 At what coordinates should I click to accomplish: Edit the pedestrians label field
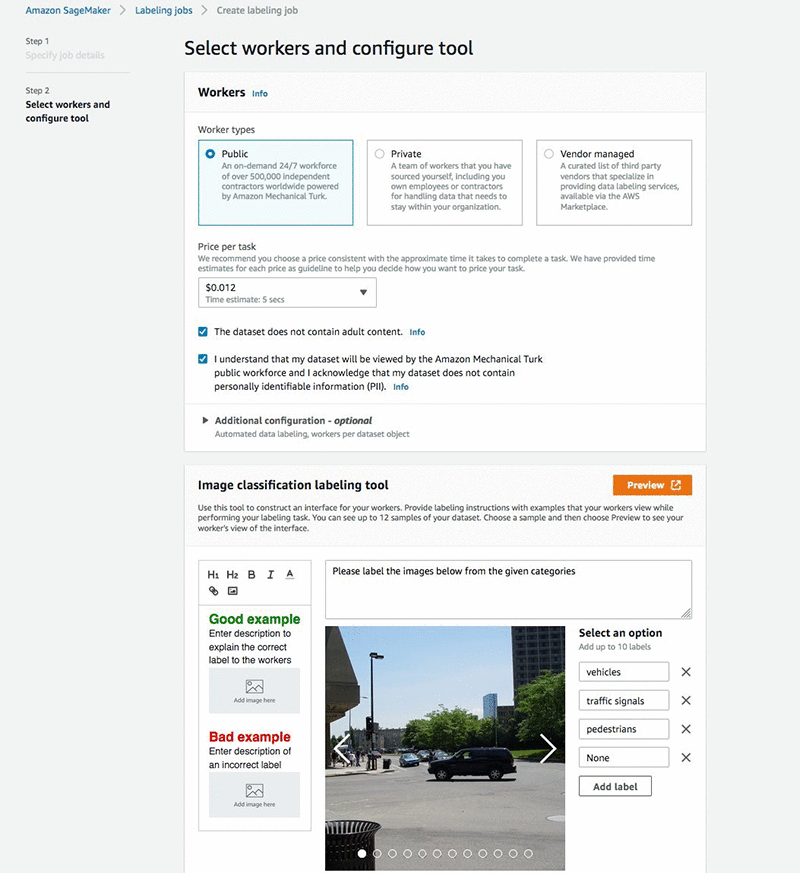pyautogui.click(x=624, y=729)
